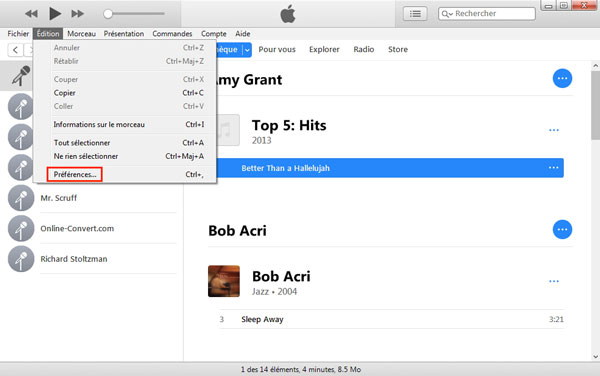
Task: Open Amy Grant blue more-options button
Action: click(x=562, y=78)
